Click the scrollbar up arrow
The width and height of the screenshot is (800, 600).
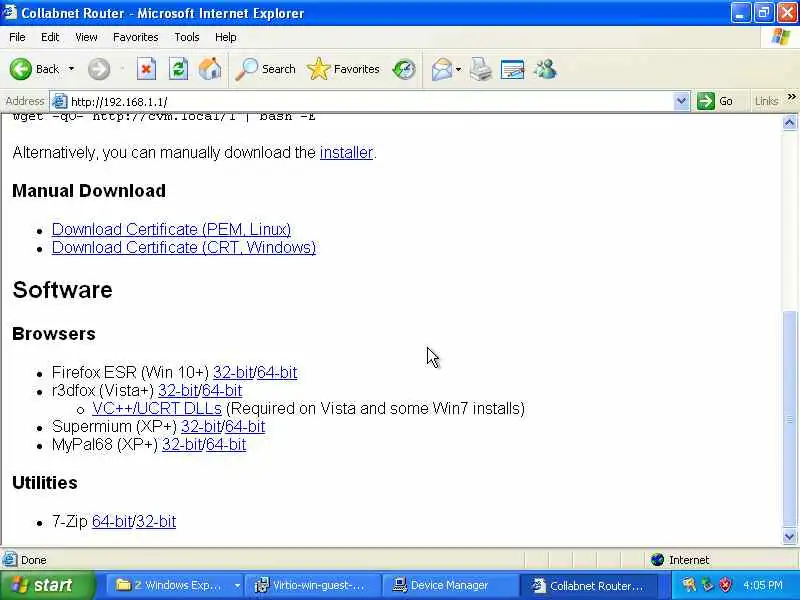[x=789, y=122]
